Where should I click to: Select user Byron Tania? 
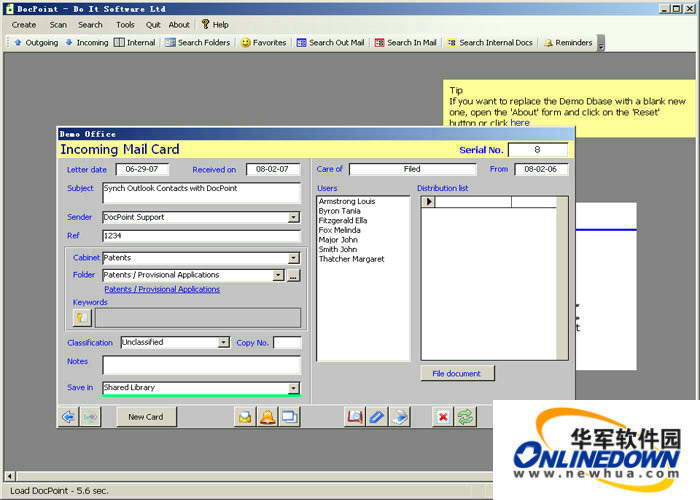pos(339,211)
